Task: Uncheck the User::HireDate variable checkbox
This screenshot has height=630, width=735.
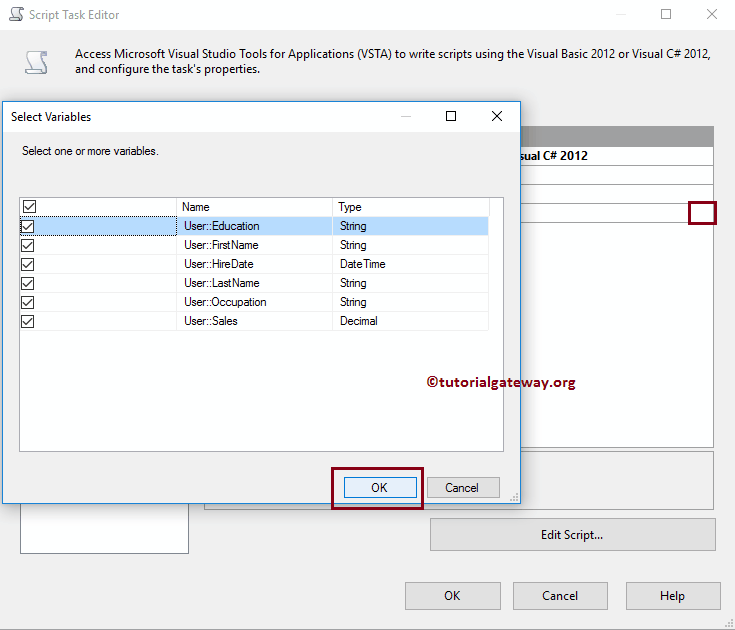Action: pos(28,264)
